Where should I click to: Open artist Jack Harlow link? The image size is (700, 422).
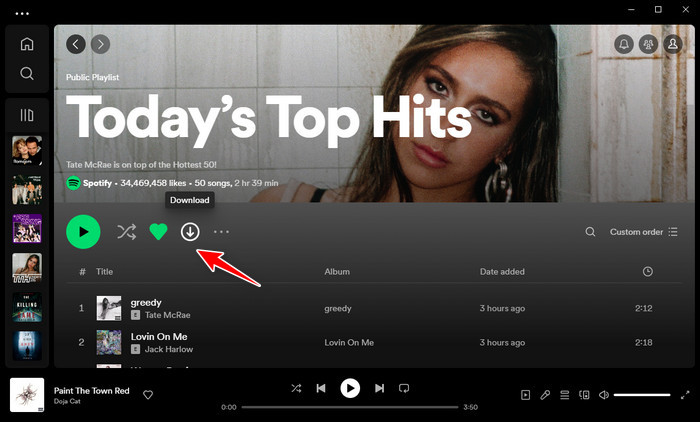169,349
